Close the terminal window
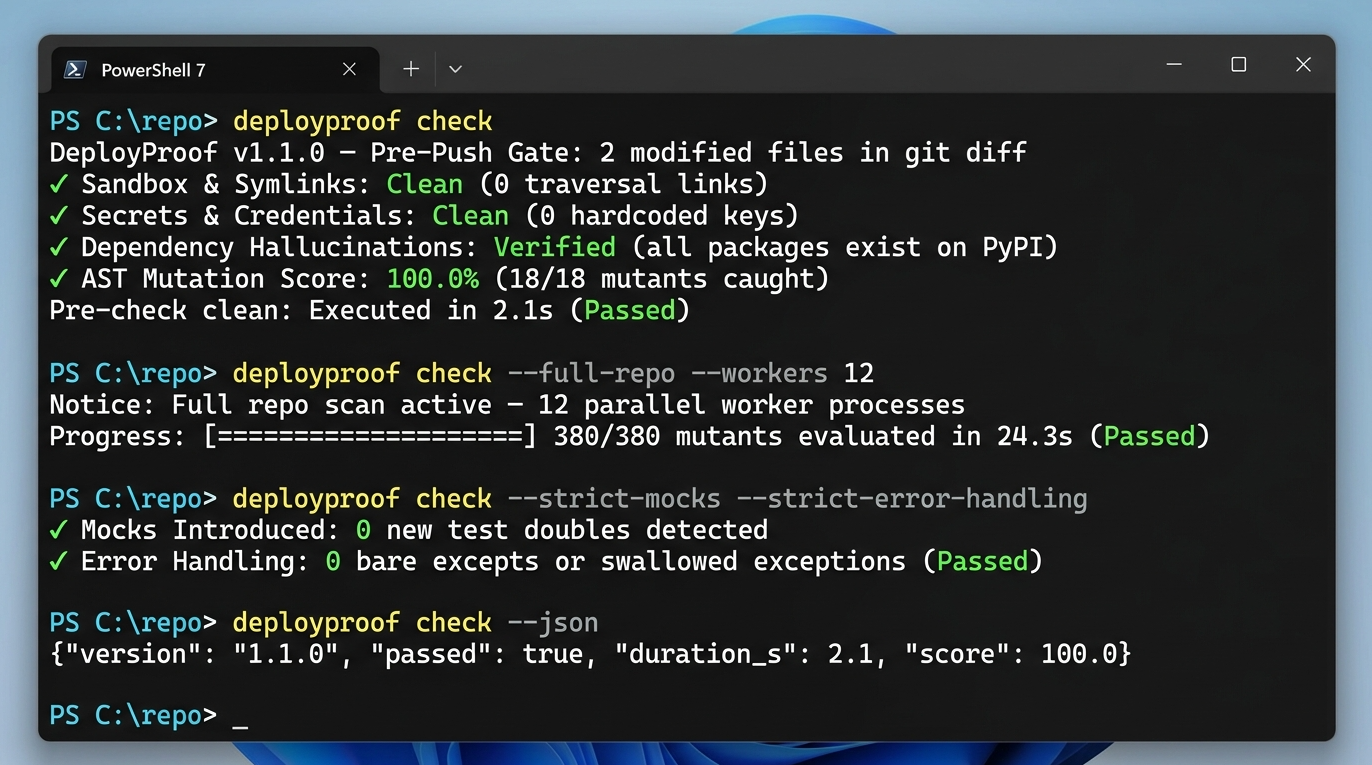 pos(1303,65)
